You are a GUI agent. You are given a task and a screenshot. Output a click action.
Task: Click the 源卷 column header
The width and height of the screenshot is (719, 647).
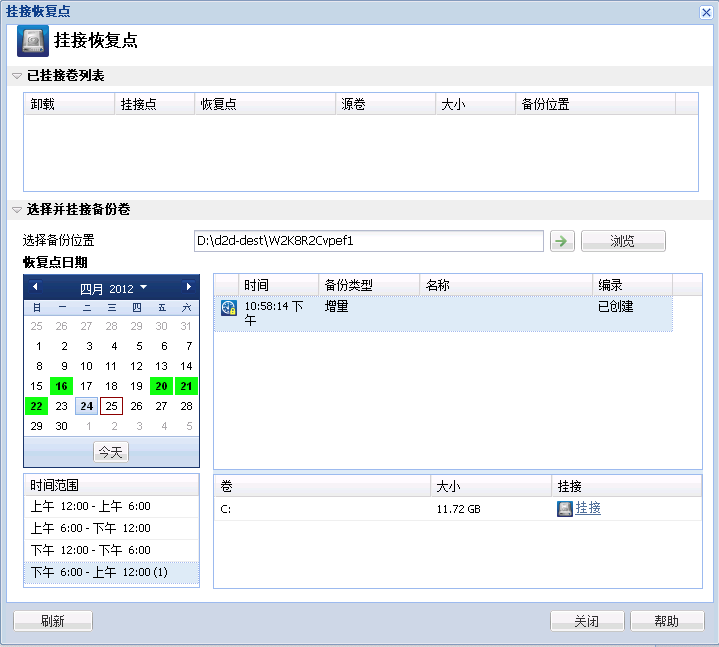click(386, 104)
